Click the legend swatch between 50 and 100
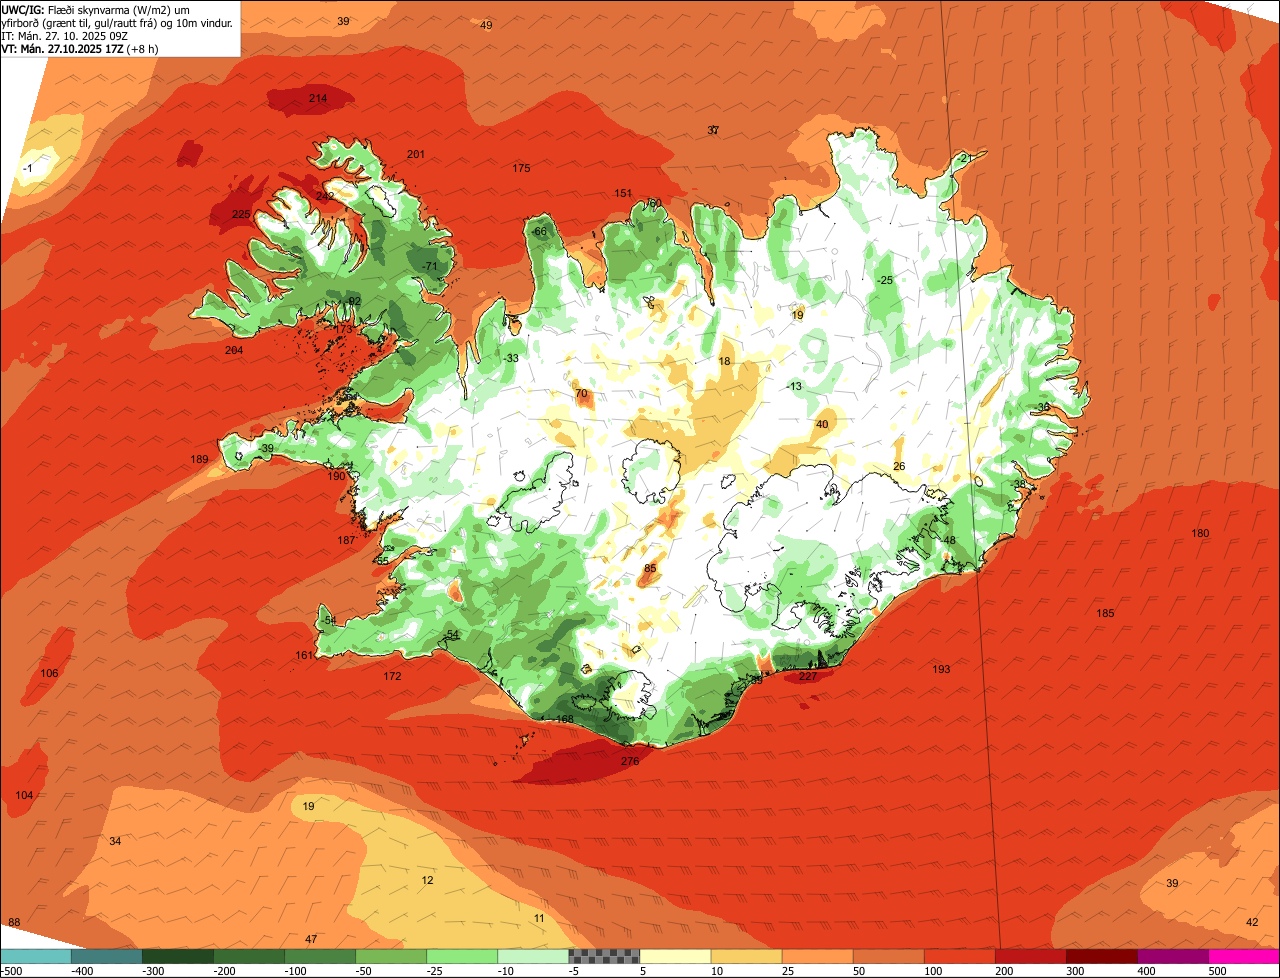The width and height of the screenshot is (1280, 978). coord(889,956)
